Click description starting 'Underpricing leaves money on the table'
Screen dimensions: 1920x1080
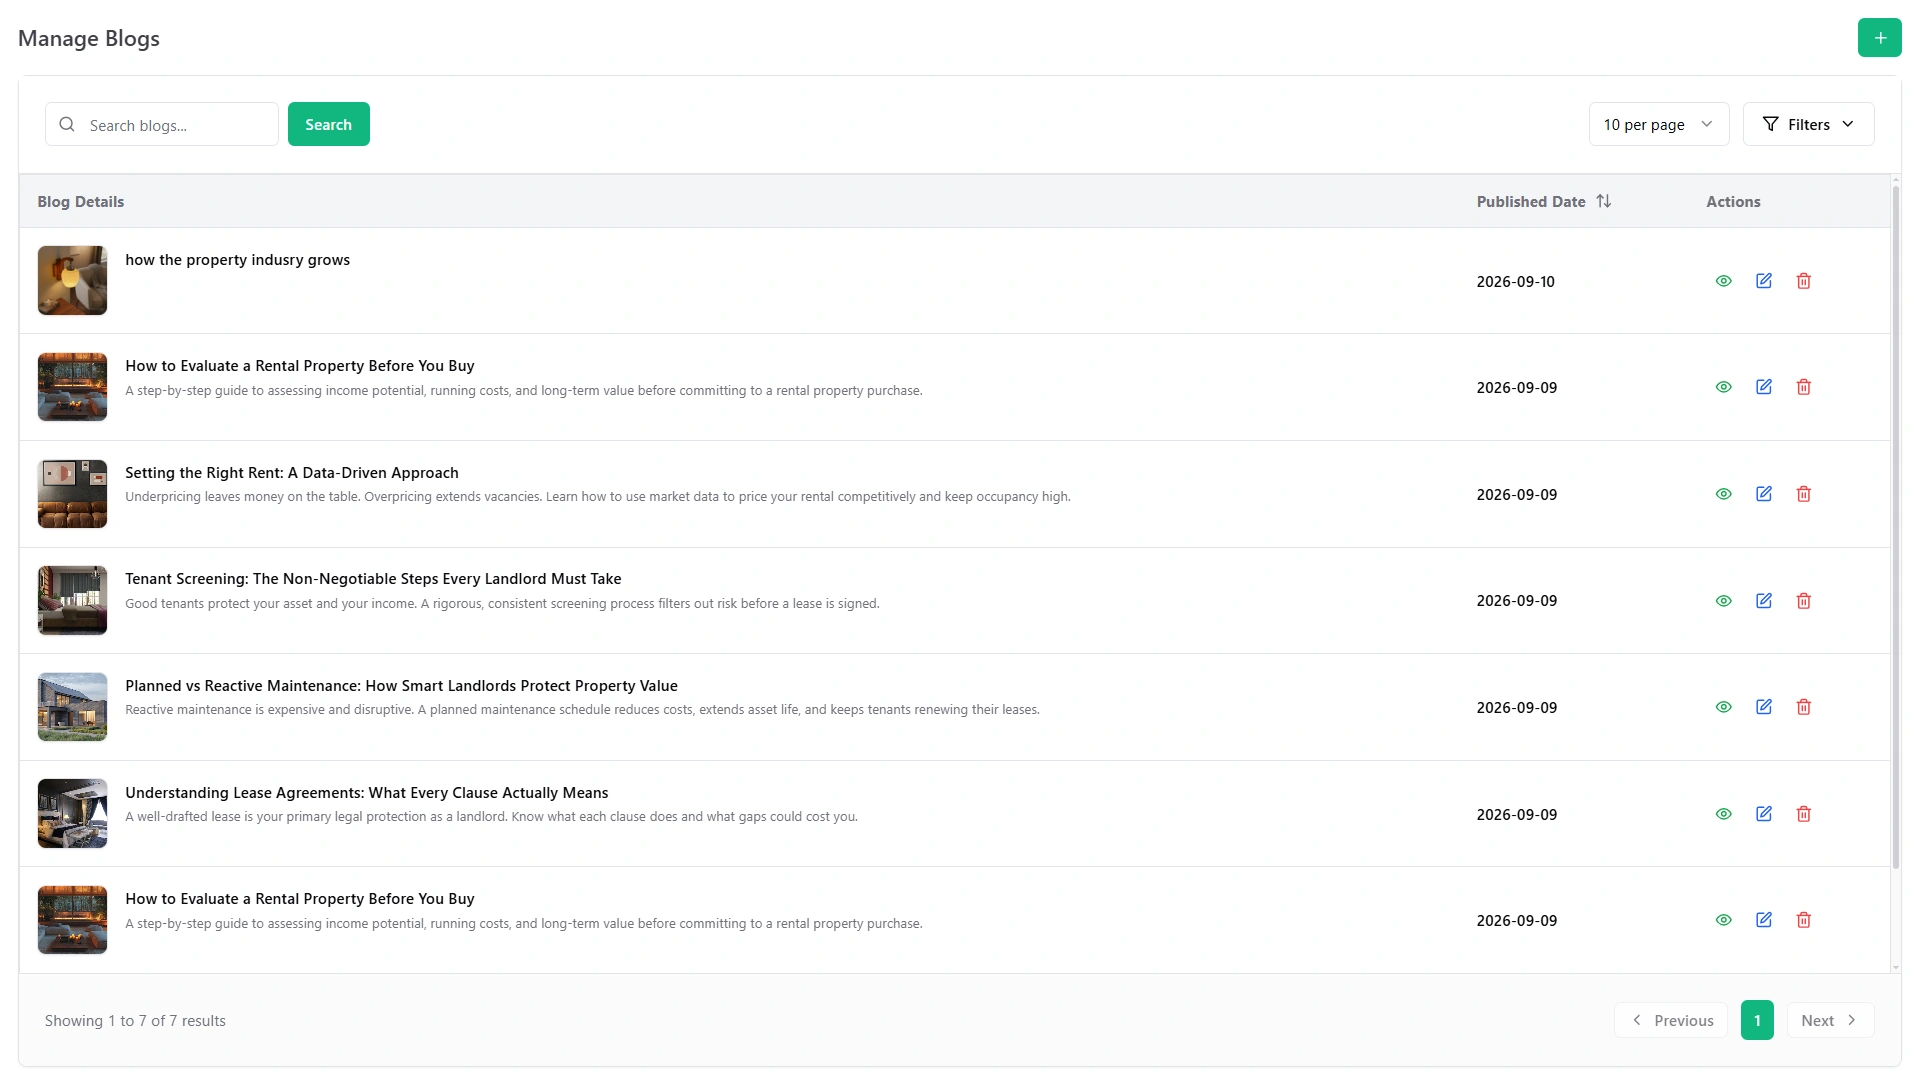598,497
